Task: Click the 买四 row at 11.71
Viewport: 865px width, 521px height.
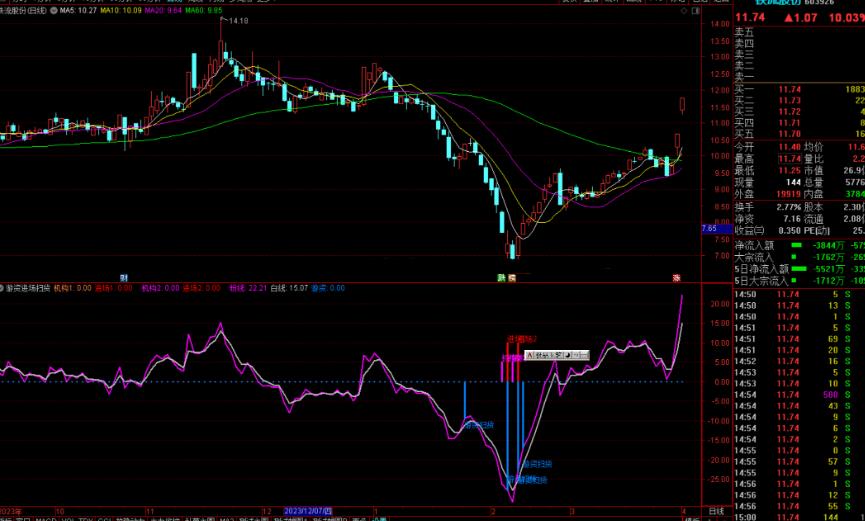Action: click(799, 123)
